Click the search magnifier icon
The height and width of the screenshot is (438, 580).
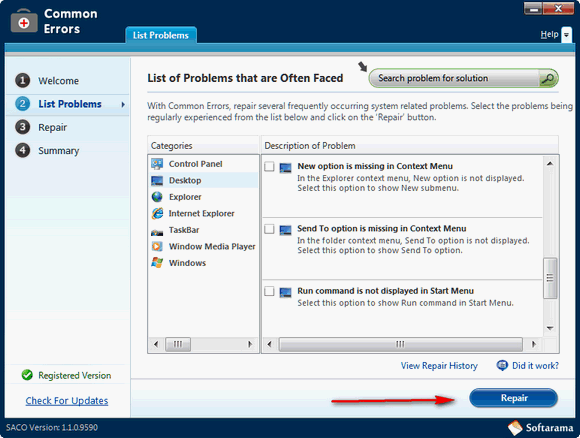pyautogui.click(x=547, y=78)
